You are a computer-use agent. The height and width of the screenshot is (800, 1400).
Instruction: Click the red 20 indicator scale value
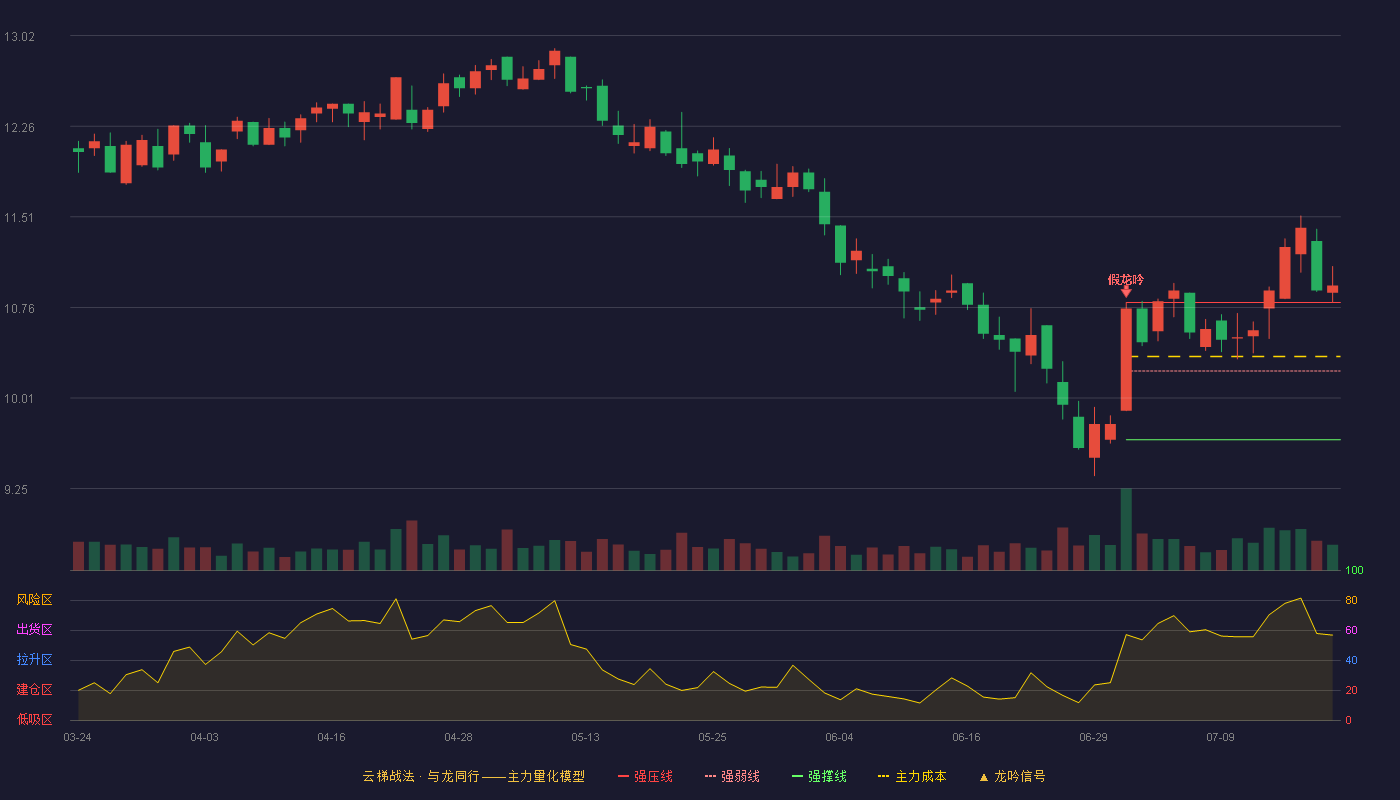(1351, 690)
